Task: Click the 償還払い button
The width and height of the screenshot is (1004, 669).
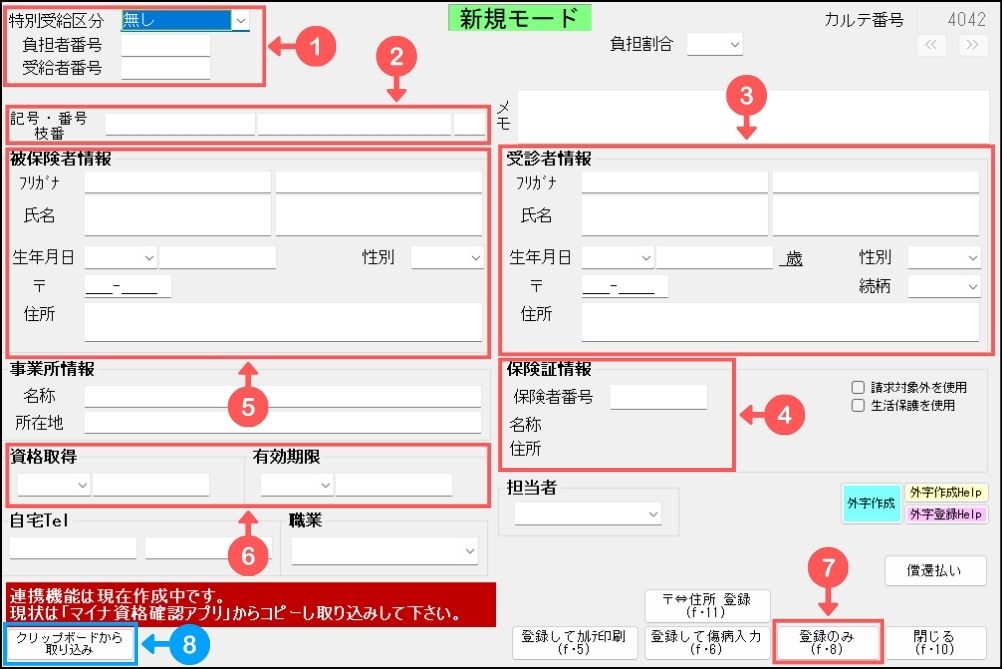Action: tap(935, 571)
